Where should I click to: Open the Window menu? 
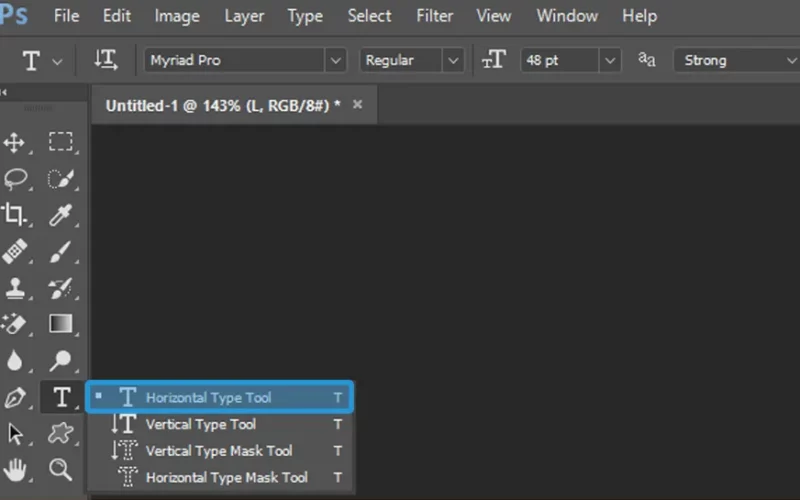567,16
